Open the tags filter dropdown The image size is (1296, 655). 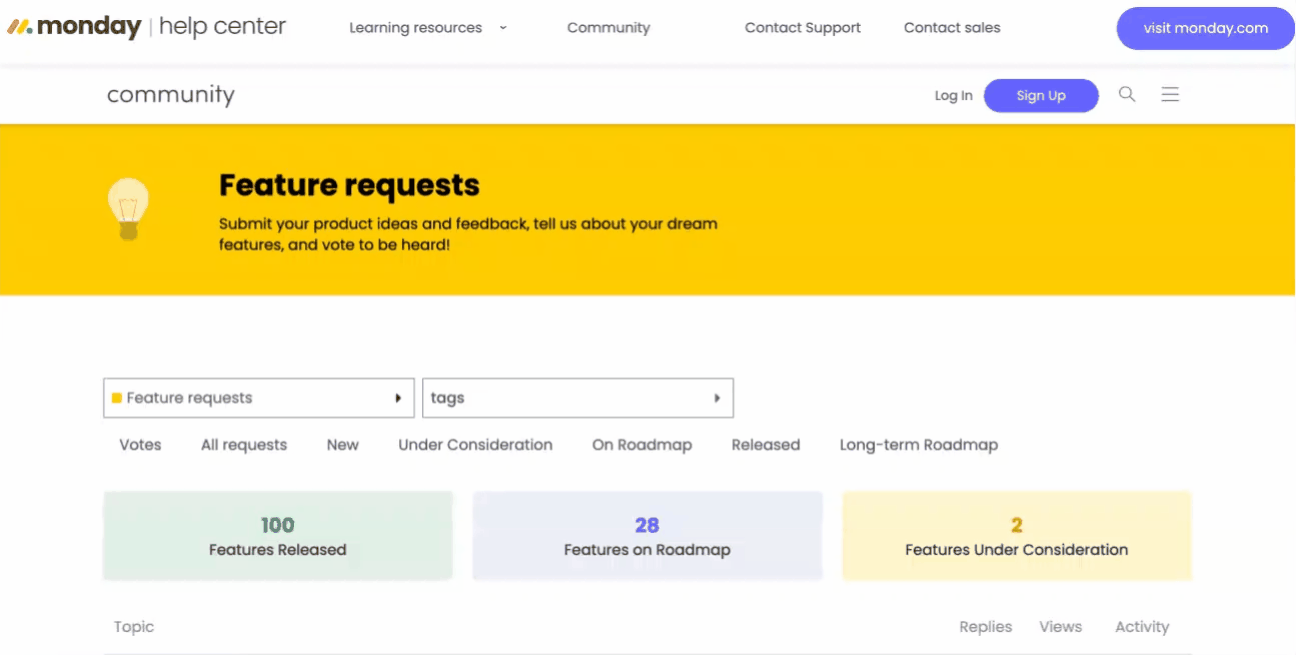[x=578, y=398]
